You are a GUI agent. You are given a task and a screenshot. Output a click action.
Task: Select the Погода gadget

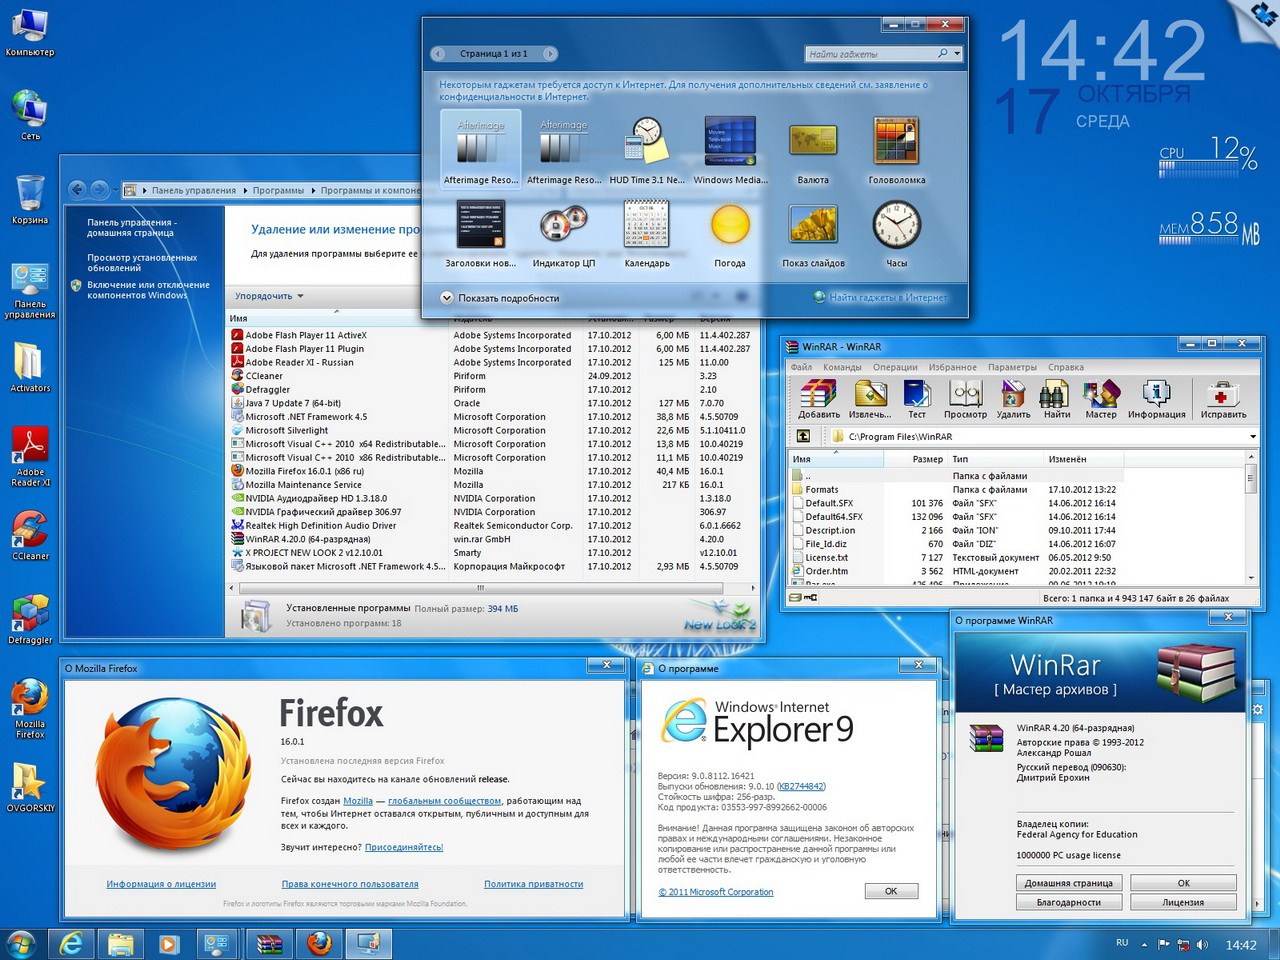coord(730,234)
